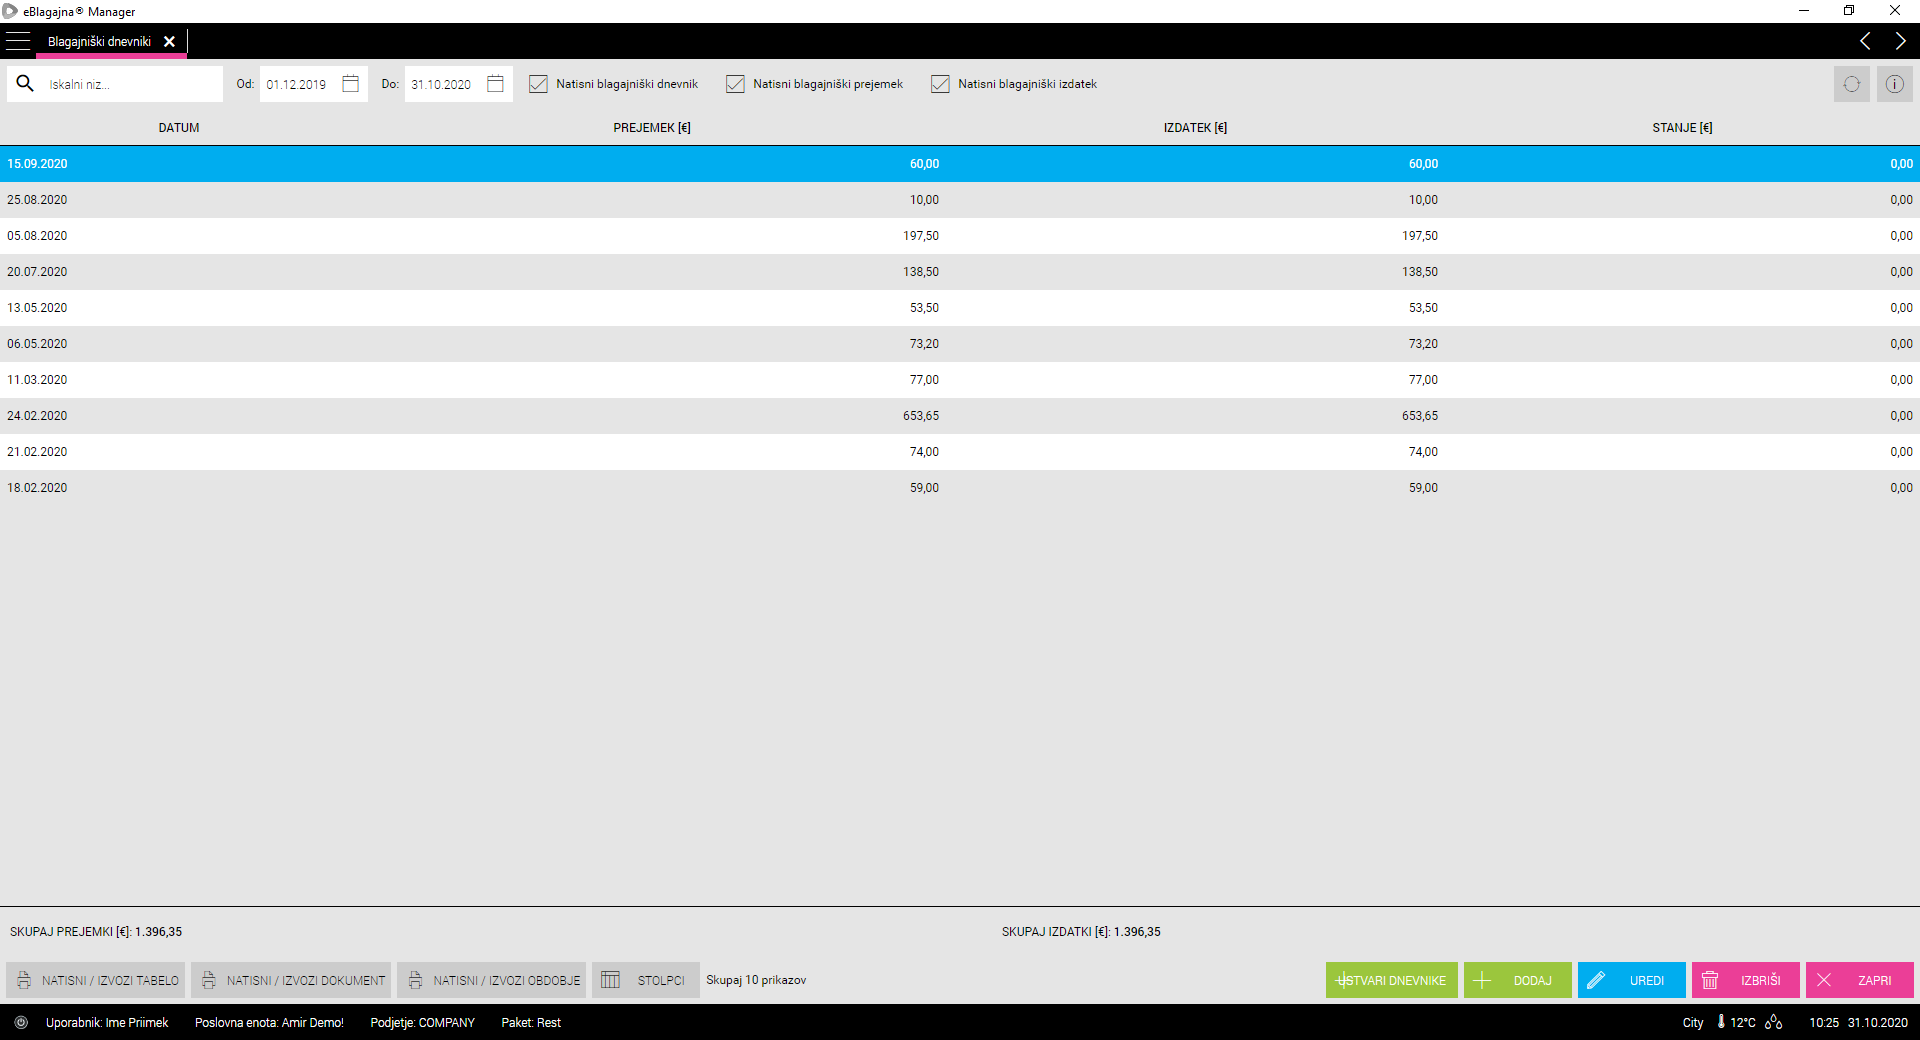Viewport: 1920px width, 1040px height.
Task: Select the 05.08.2020 row
Action: point(960,236)
